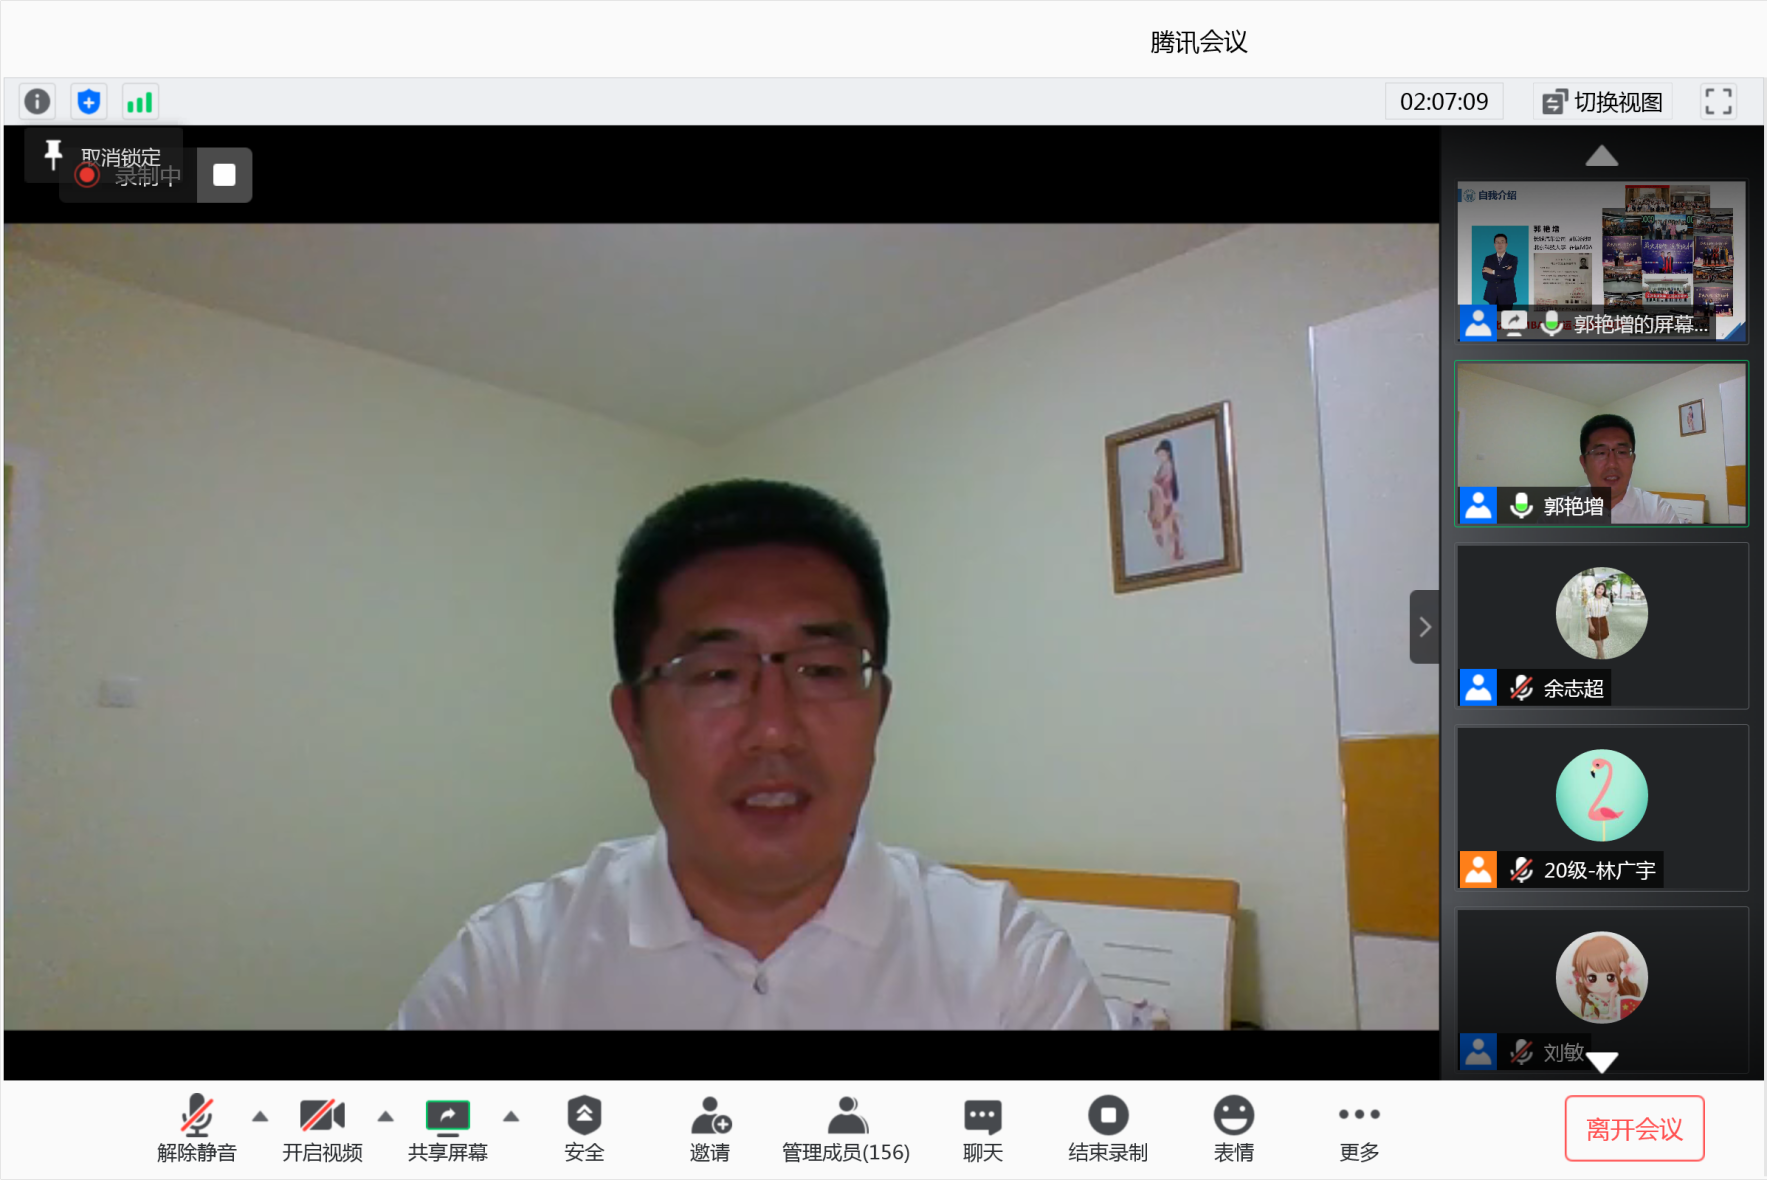
Task: Click the blue security shield icon
Action: pyautogui.click(x=89, y=101)
